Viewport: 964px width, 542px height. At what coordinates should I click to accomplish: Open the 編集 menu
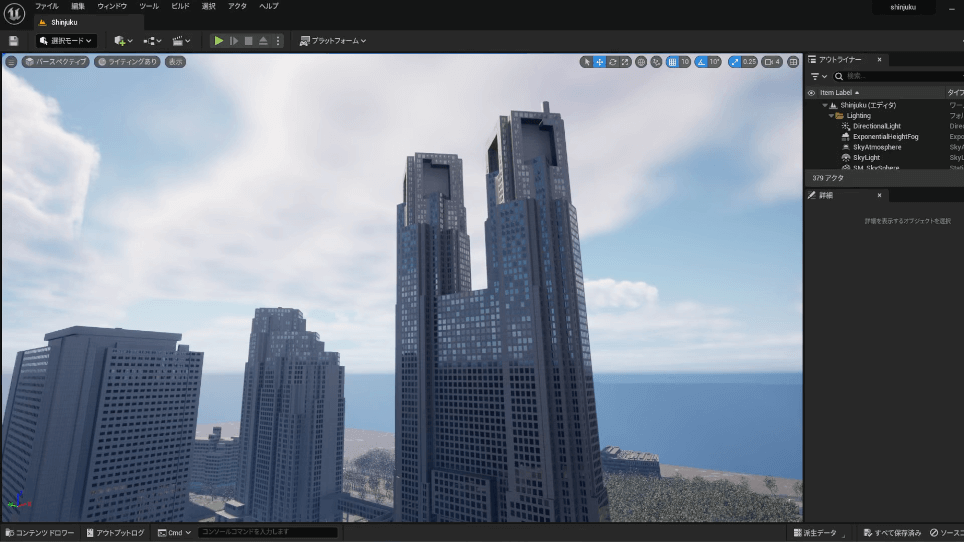pyautogui.click(x=78, y=6)
